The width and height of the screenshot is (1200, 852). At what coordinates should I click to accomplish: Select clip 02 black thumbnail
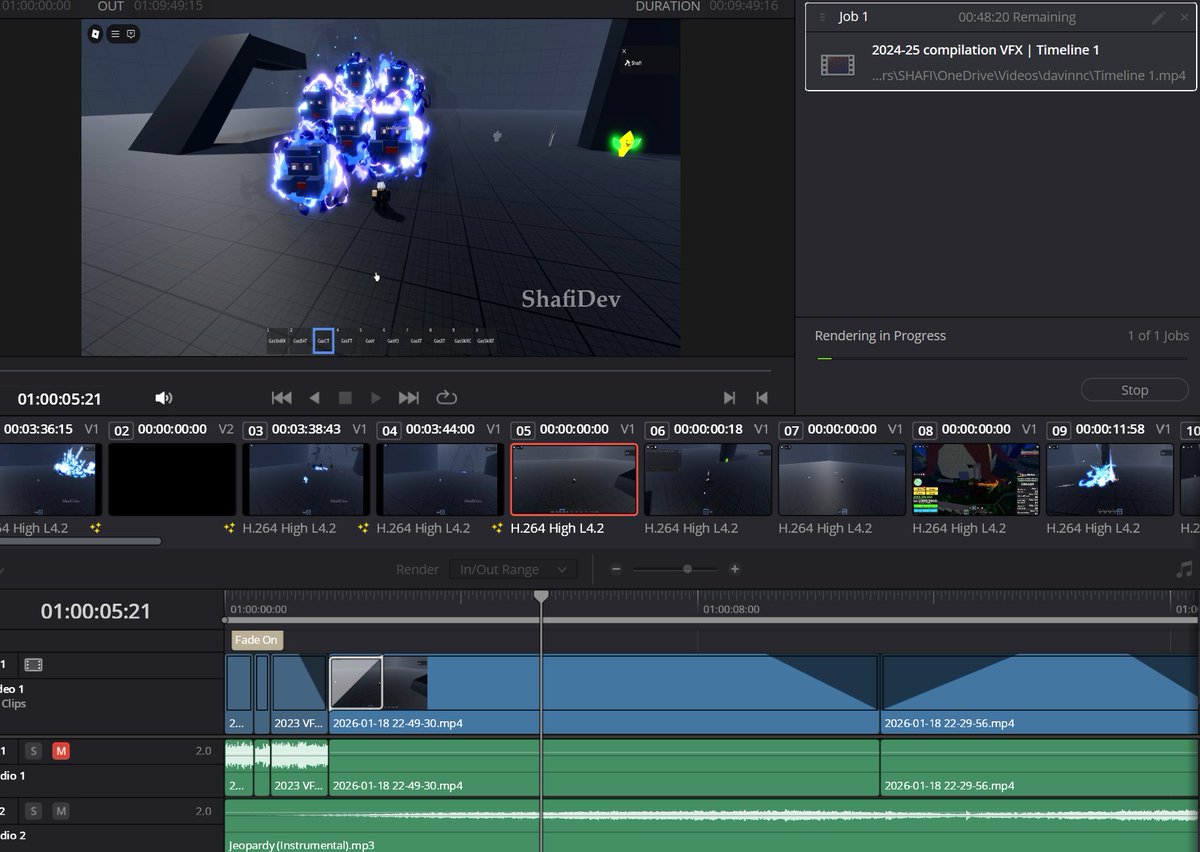[172, 480]
